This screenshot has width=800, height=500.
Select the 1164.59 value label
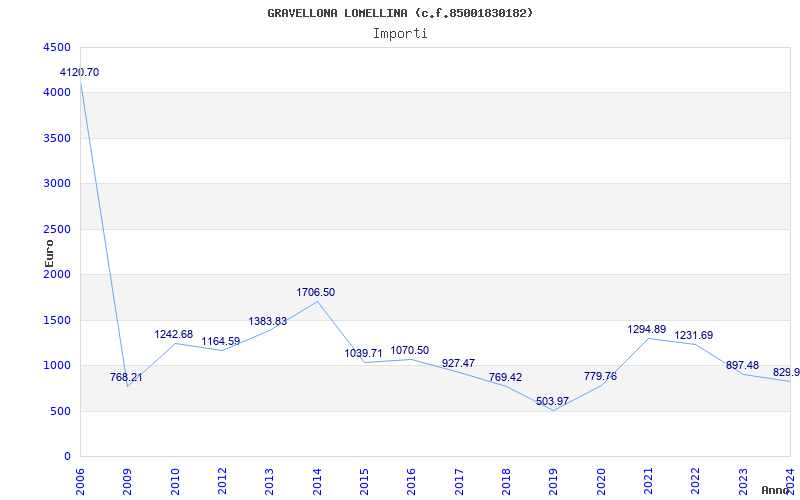click(221, 341)
